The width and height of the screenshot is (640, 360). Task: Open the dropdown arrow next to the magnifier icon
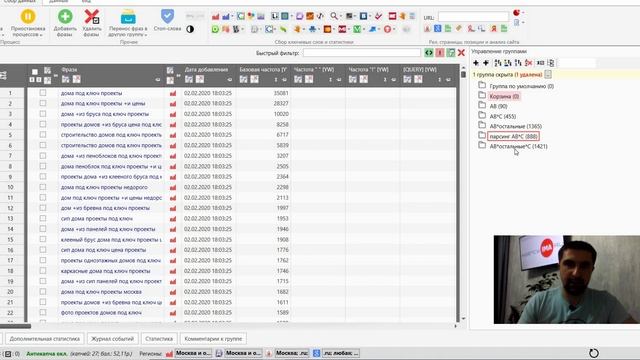point(341,16)
